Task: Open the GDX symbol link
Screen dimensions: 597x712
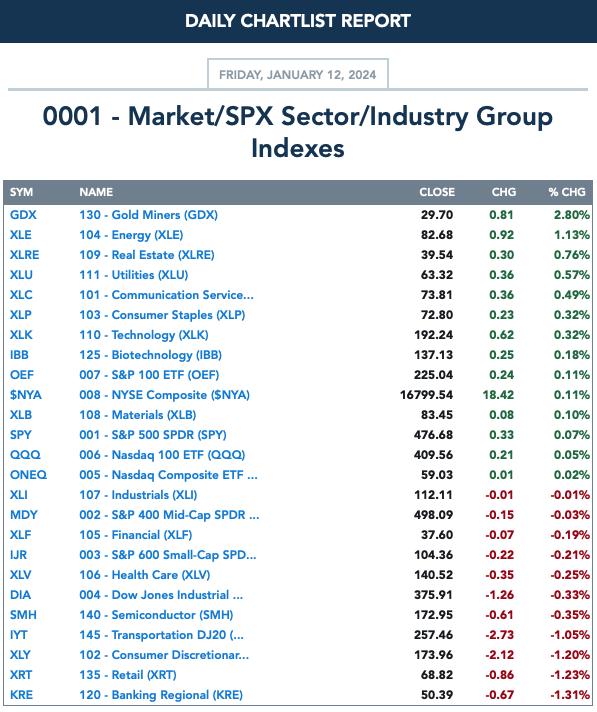Action: 23,215
